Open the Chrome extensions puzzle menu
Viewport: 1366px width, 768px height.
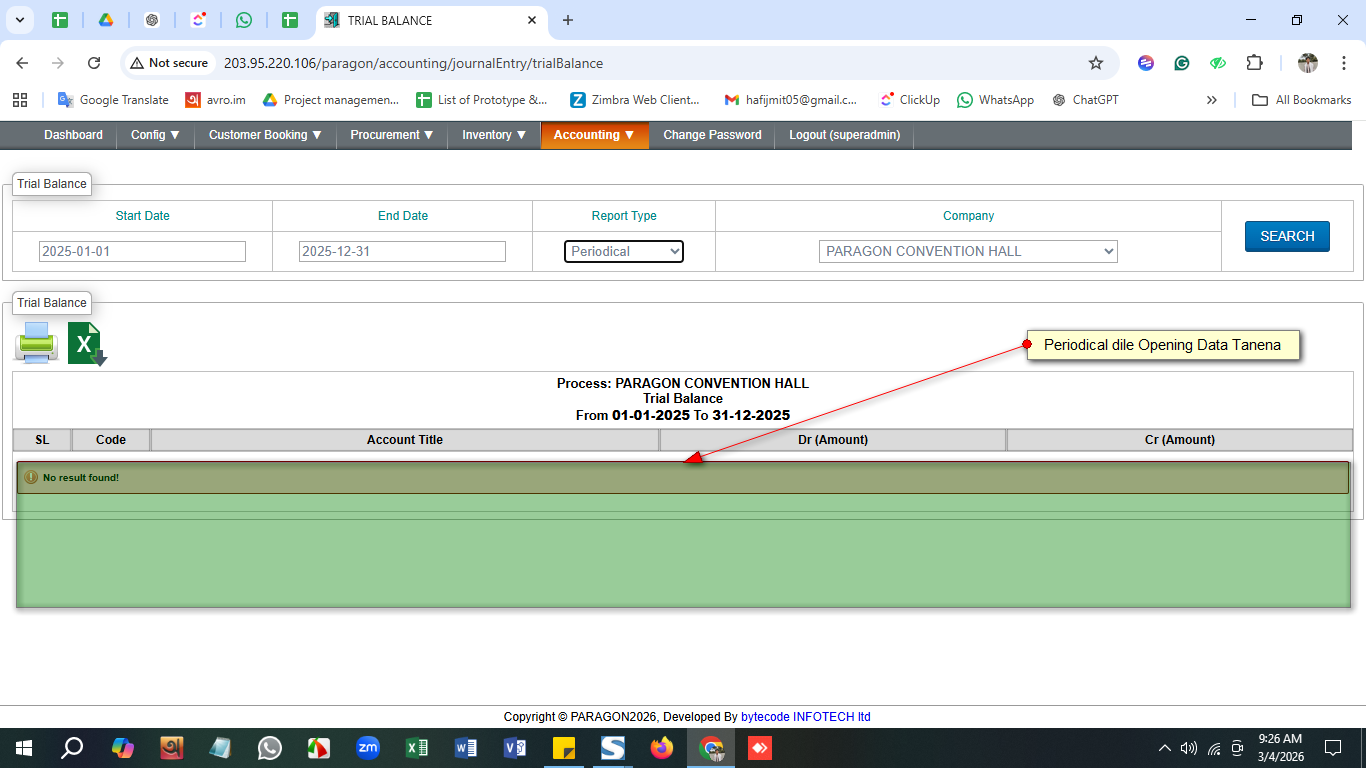1254,63
